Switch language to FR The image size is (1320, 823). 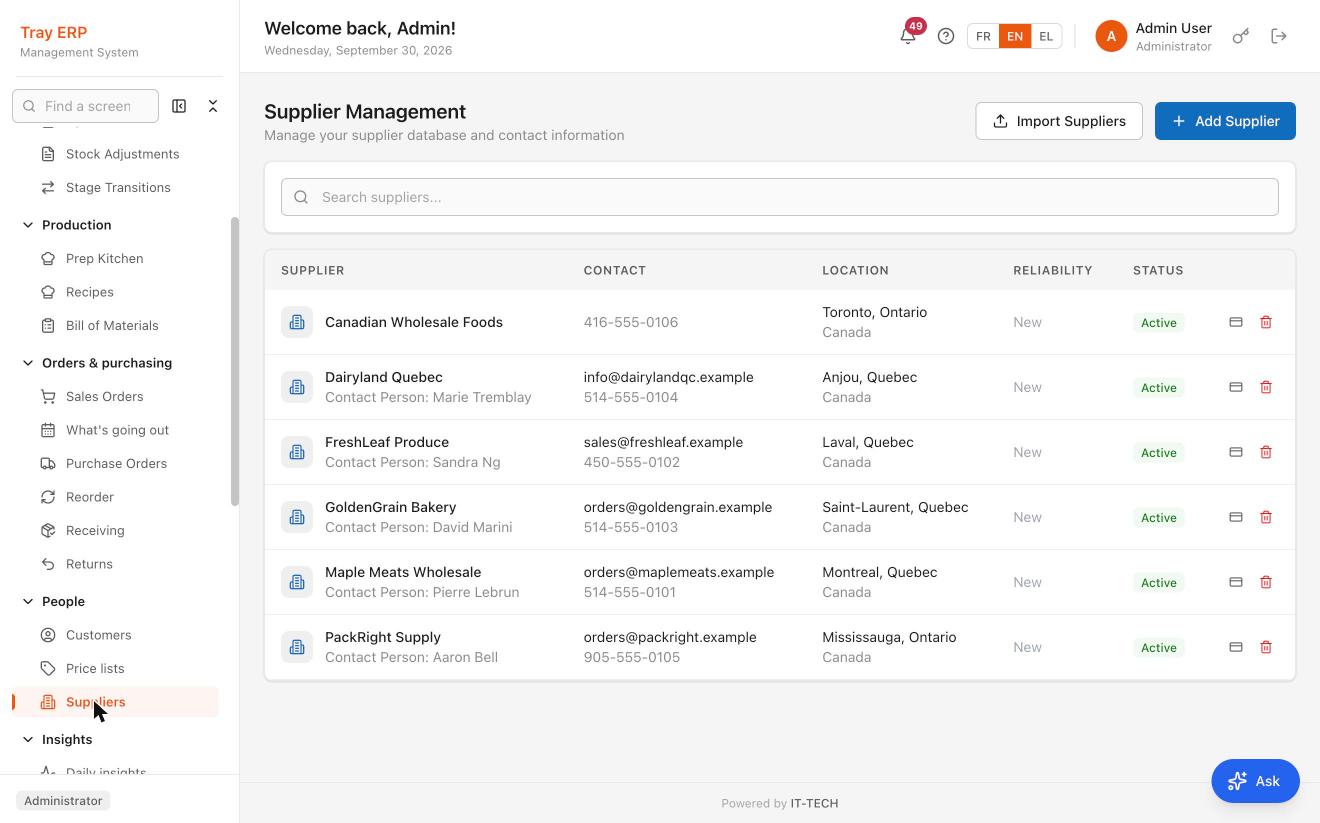(983, 36)
